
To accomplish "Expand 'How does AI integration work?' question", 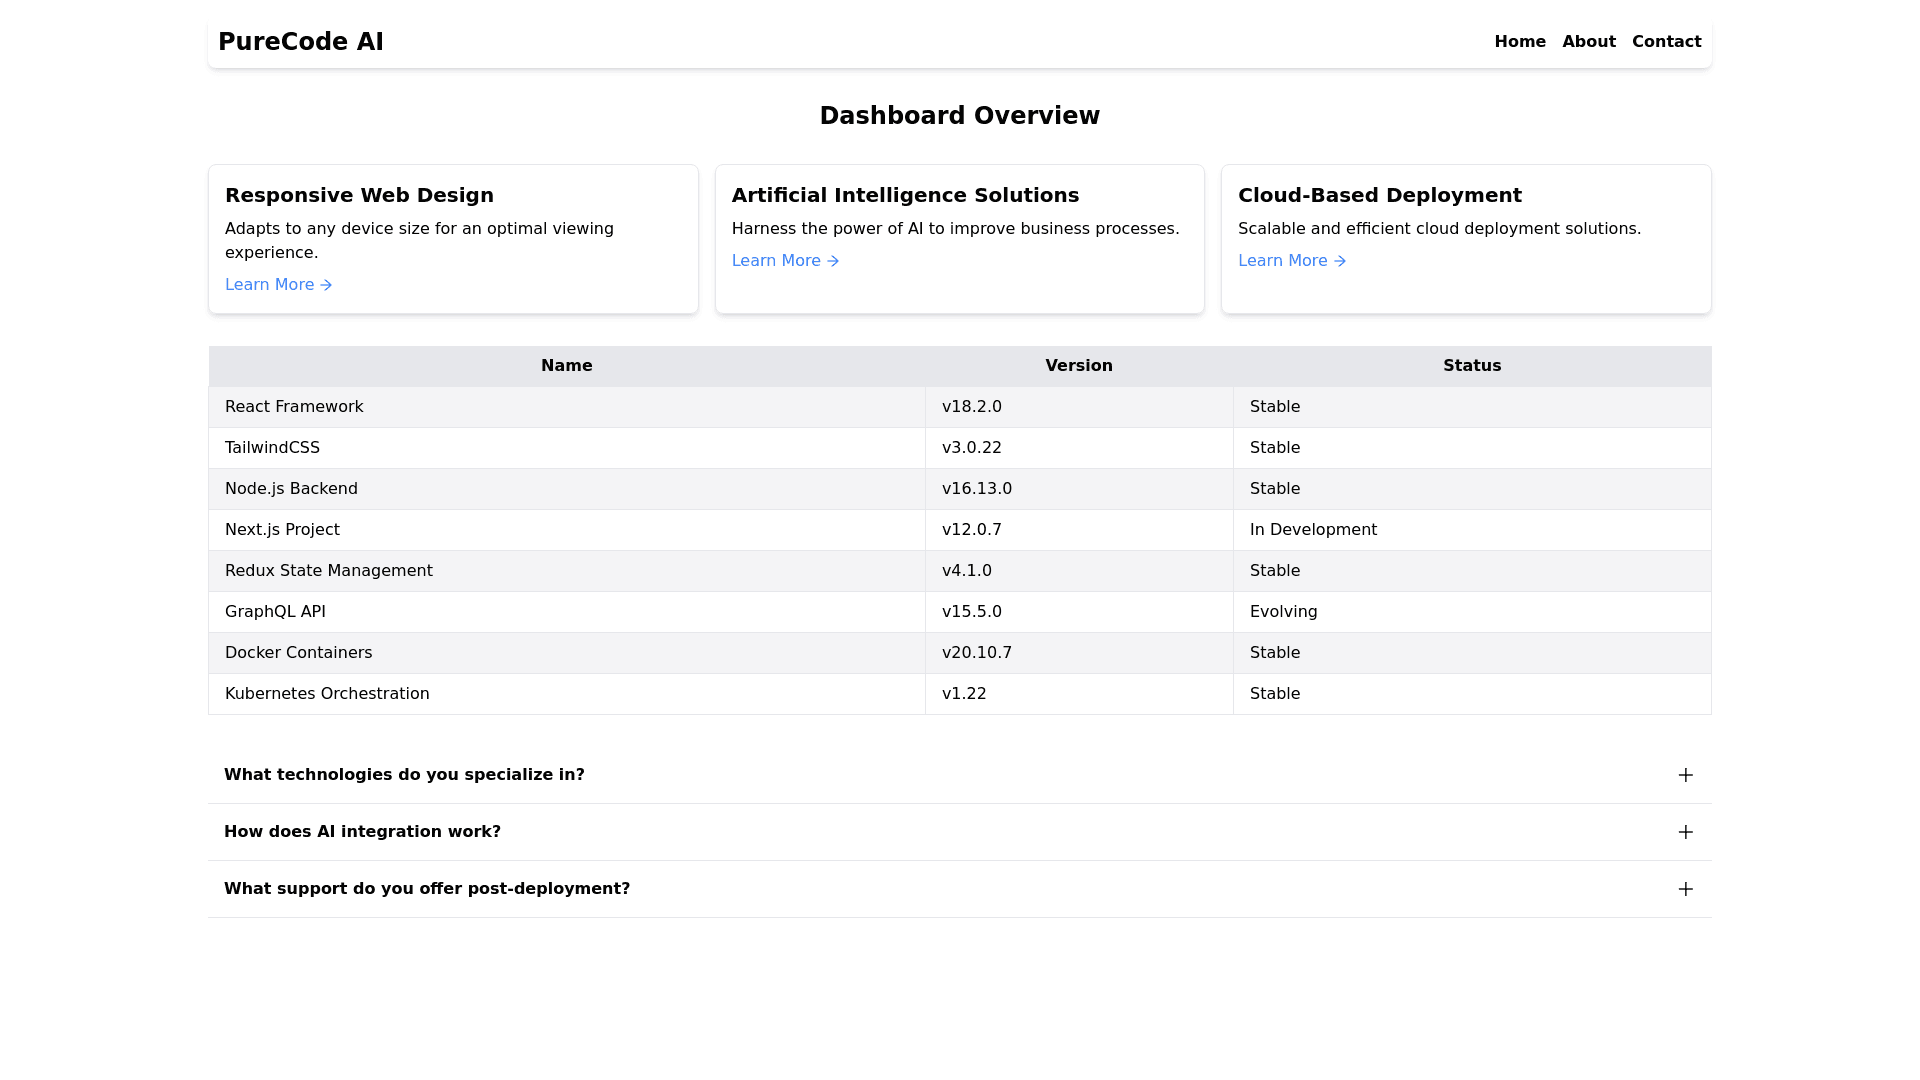I will [x=362, y=832].
